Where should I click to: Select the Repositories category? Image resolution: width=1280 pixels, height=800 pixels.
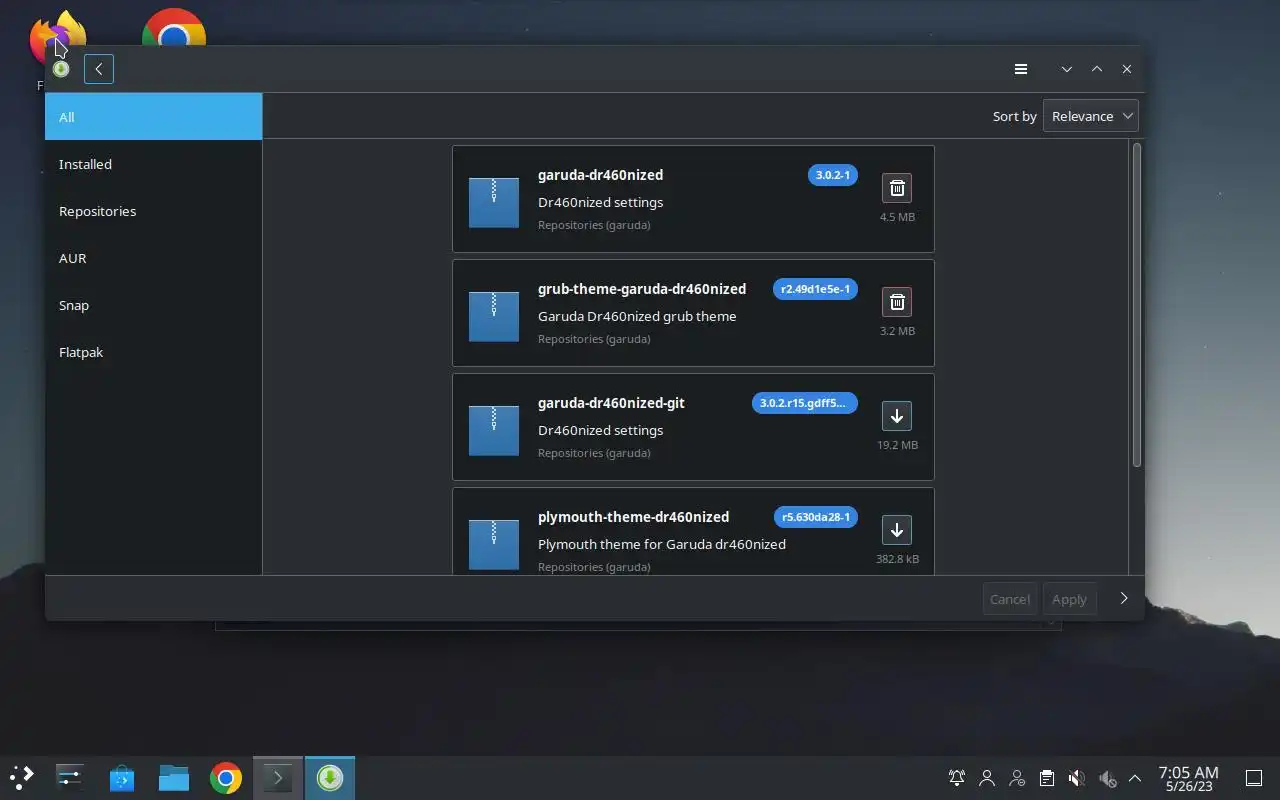pyautogui.click(x=154, y=211)
